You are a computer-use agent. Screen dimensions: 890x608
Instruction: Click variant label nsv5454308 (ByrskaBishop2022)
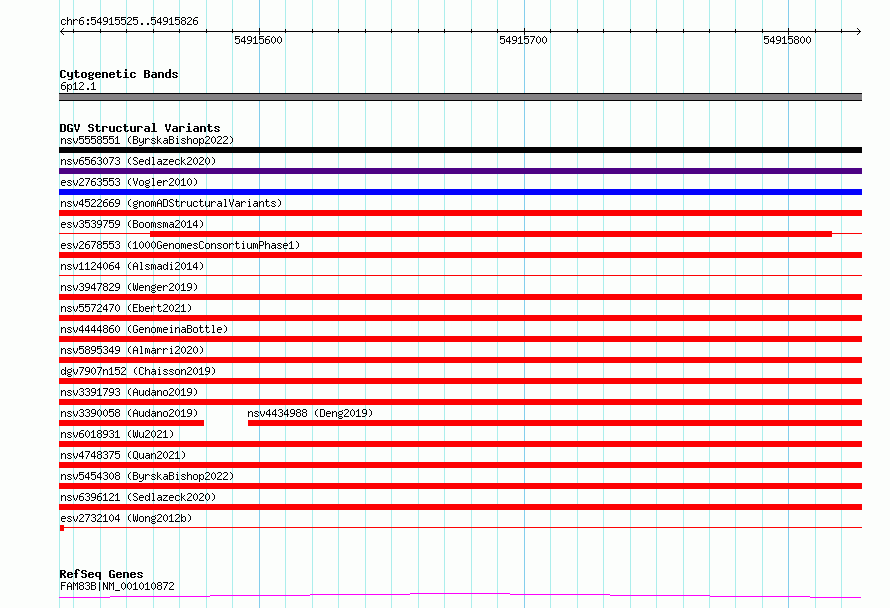147,476
